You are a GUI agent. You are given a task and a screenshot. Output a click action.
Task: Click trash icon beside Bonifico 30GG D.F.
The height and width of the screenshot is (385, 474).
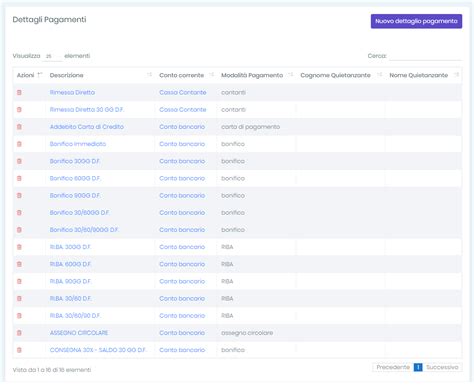click(x=19, y=161)
